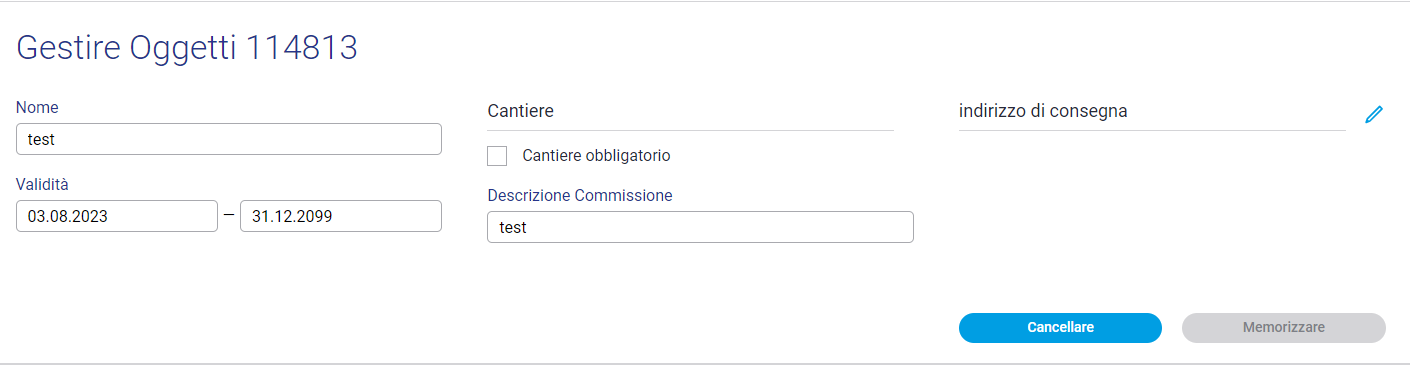Select the Descrizione Commissione label

[580, 195]
